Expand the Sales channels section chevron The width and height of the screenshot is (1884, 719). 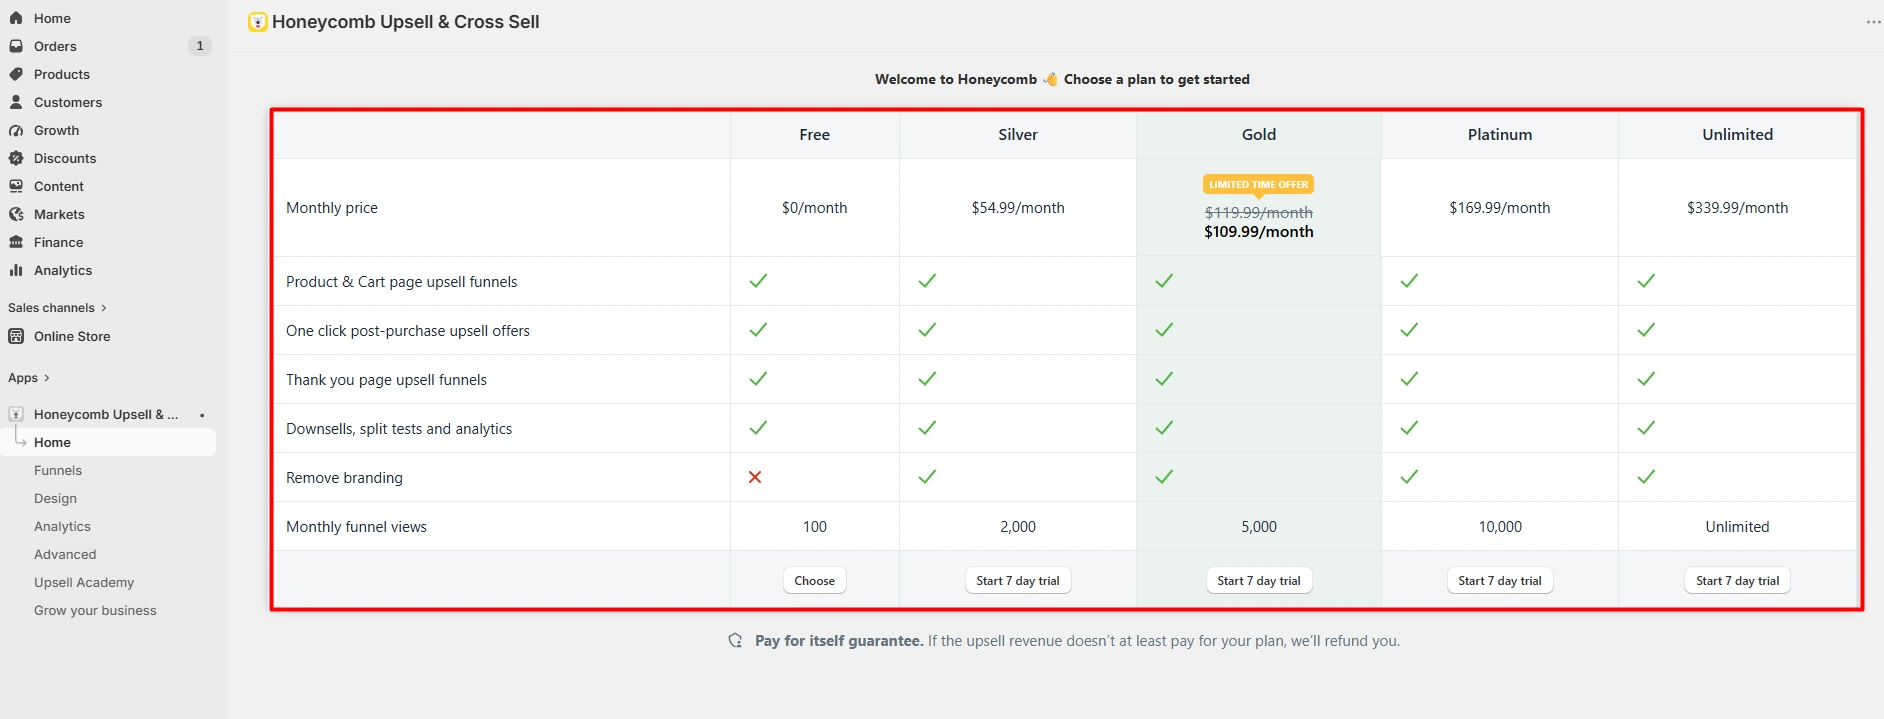click(103, 308)
